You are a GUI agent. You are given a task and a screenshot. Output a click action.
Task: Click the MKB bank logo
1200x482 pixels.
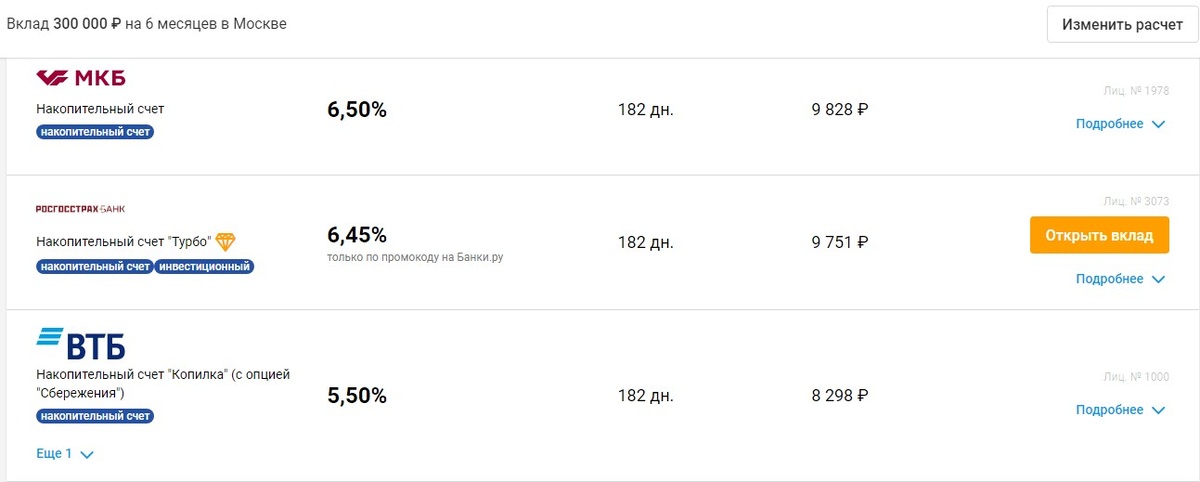click(x=80, y=78)
